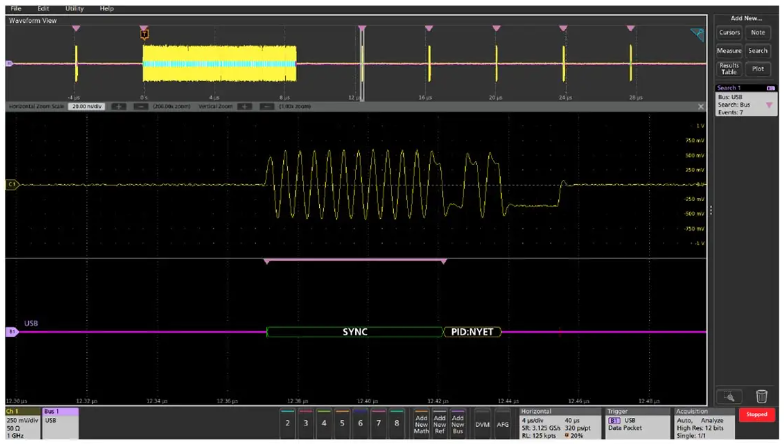Image resolution: width=784 pixels, height=444 pixels.
Task: Click the USB bus label
Action: pos(31,324)
